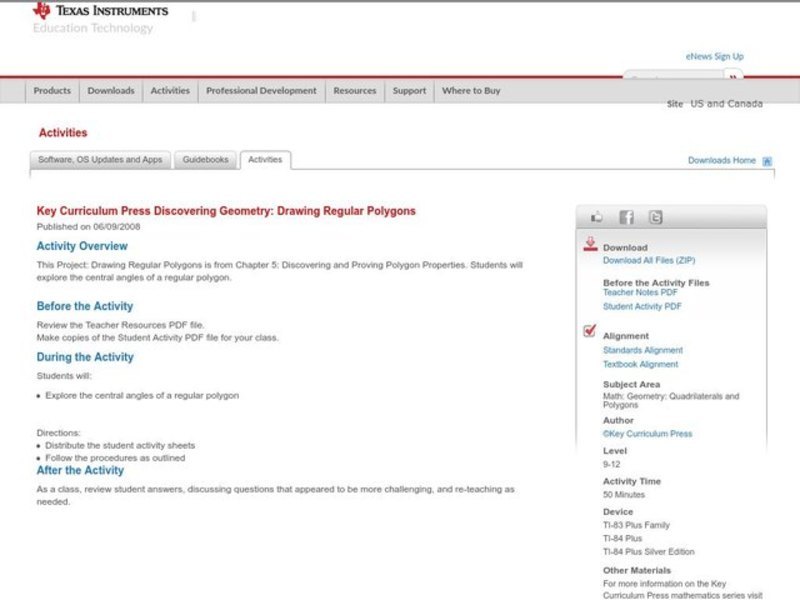This screenshot has height=600, width=800.
Task: Change site region from US and Canada
Action: (x=726, y=104)
